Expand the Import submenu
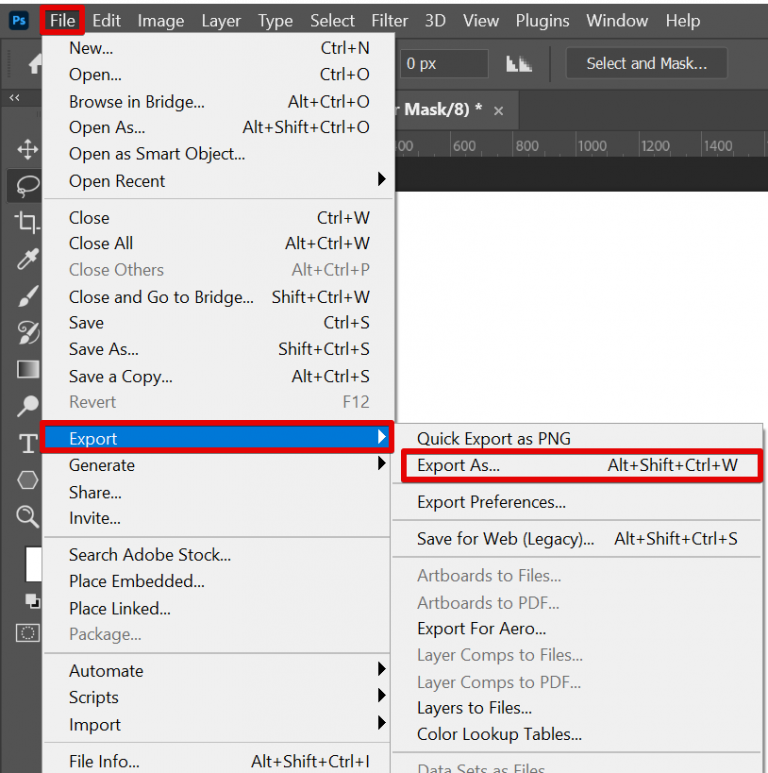The width and height of the screenshot is (768, 773). 217,724
